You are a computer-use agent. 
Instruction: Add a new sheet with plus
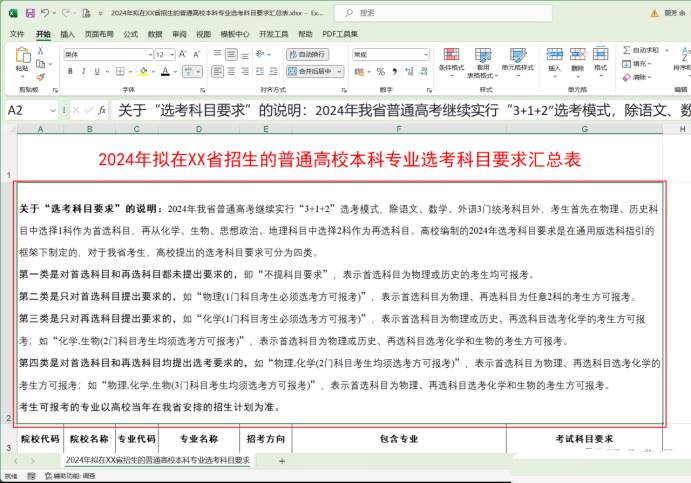tap(282, 461)
